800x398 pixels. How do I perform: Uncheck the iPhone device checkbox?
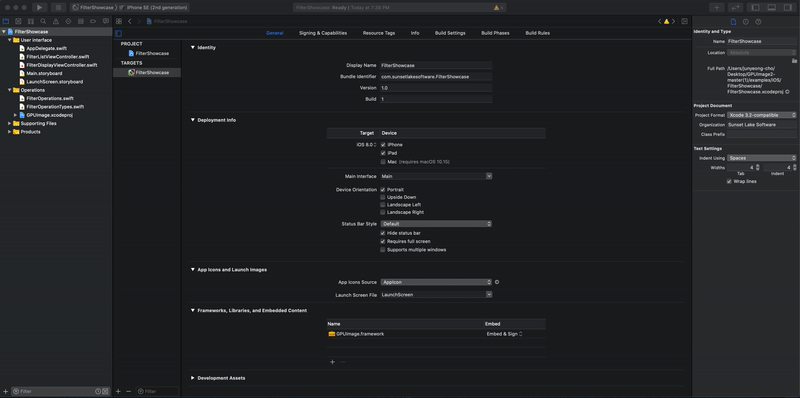[383, 145]
